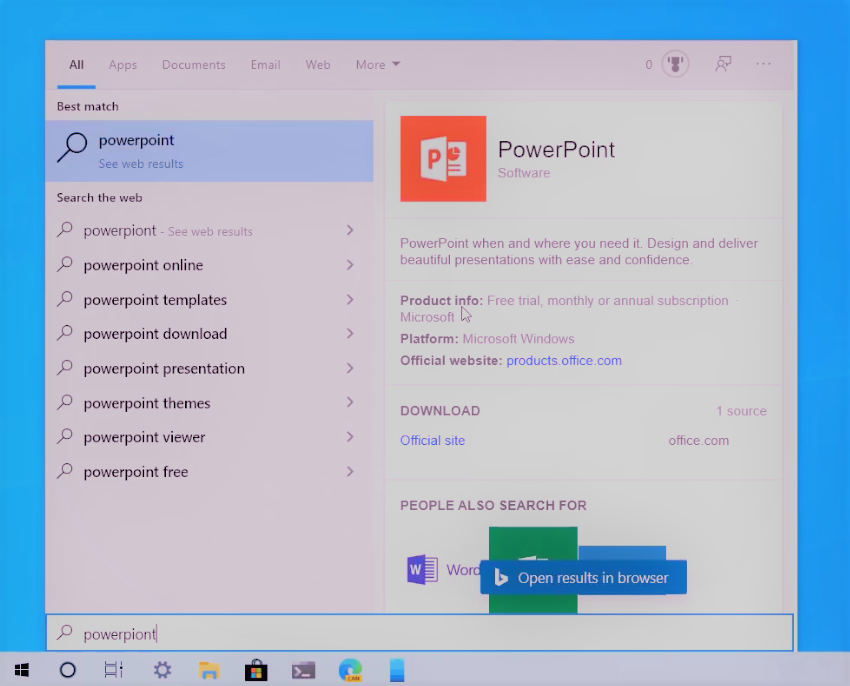
Task: Select the best match powerpoint result
Action: pyautogui.click(x=210, y=151)
